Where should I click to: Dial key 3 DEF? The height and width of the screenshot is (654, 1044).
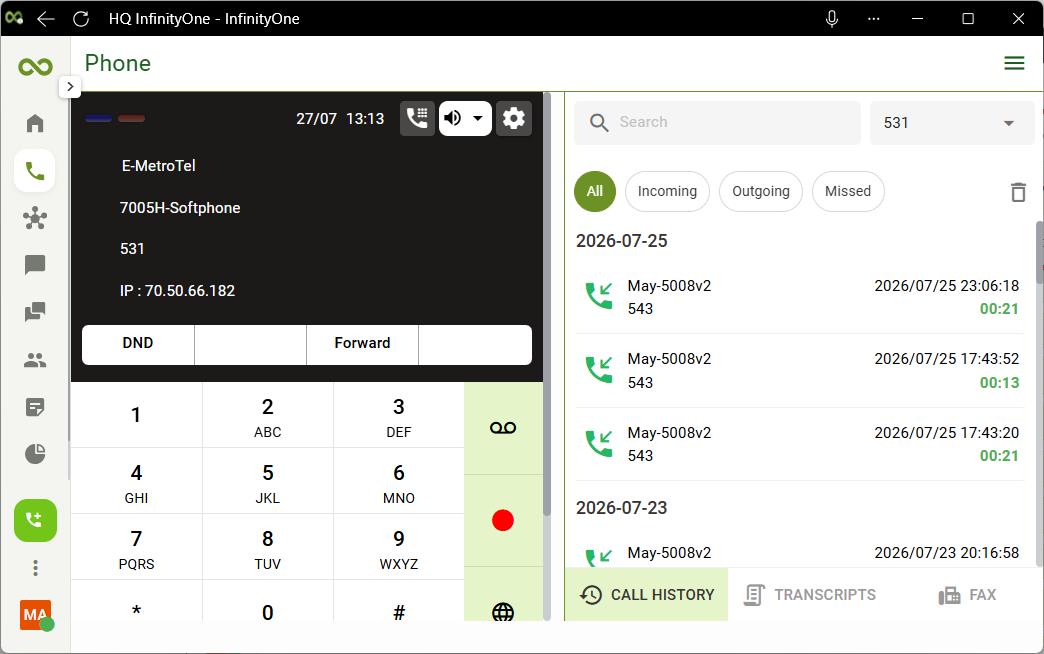tap(399, 417)
